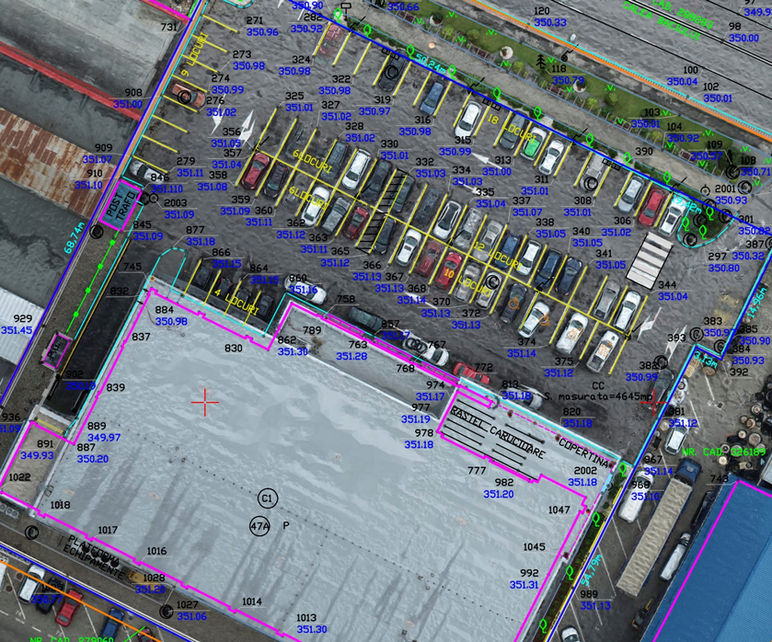
Task: Click survey point number 982
Action: pos(504,482)
